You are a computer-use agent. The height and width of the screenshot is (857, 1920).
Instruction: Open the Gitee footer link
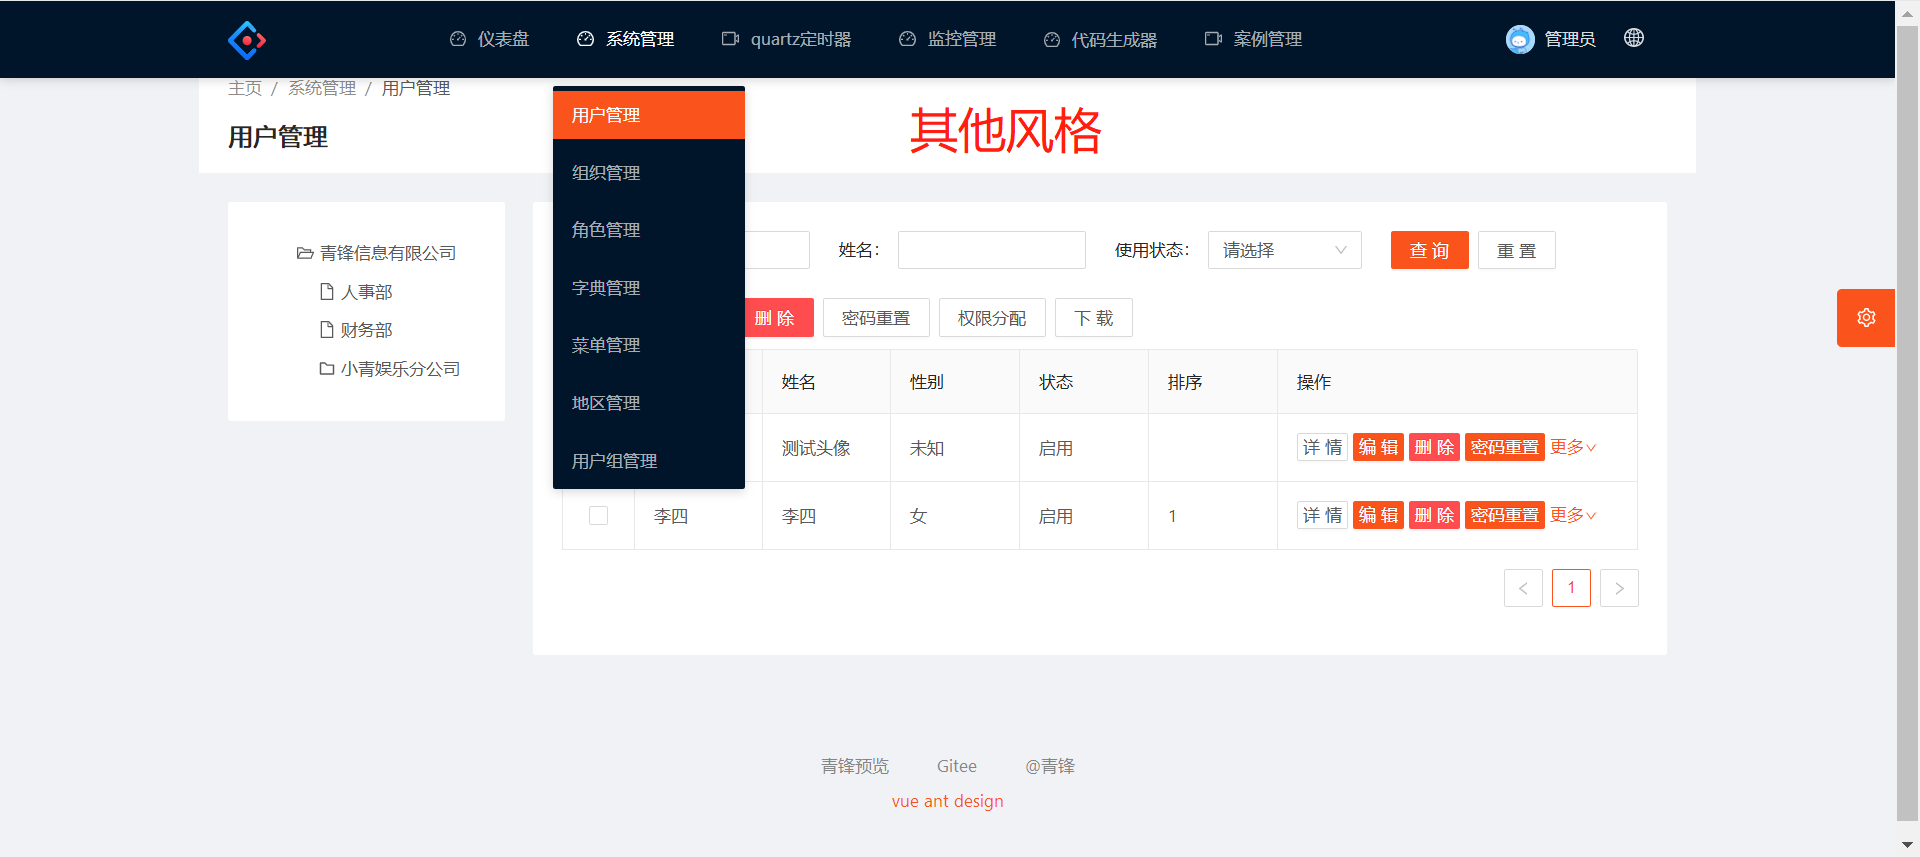957,766
